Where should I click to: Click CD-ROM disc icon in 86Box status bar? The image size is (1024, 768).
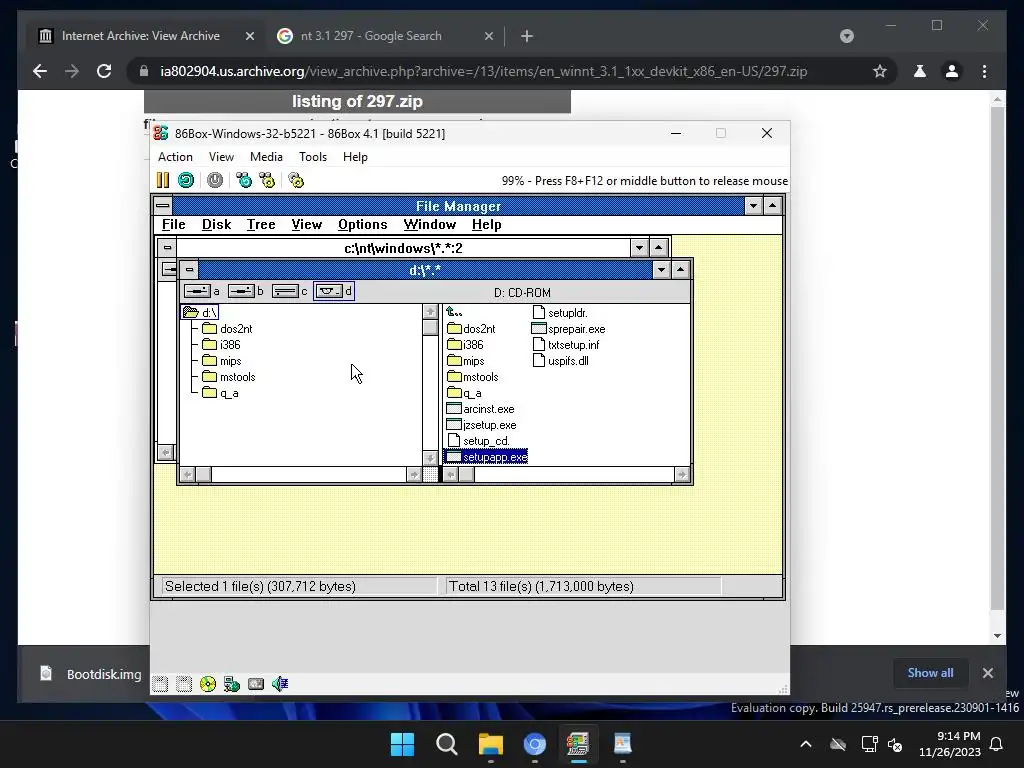pos(208,684)
